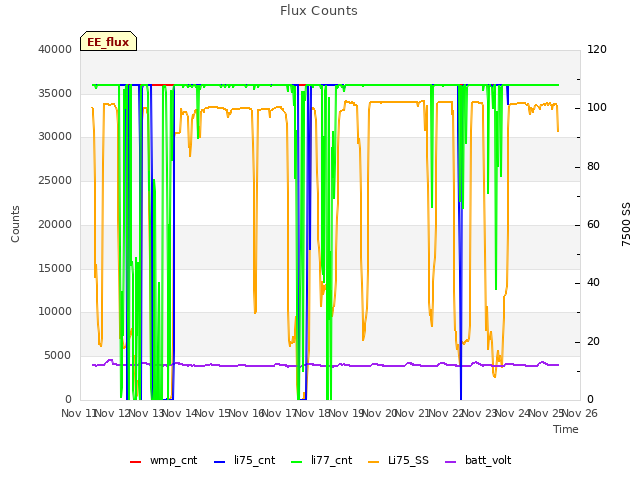Click the green li77_cnt legend swatch

[296, 462]
